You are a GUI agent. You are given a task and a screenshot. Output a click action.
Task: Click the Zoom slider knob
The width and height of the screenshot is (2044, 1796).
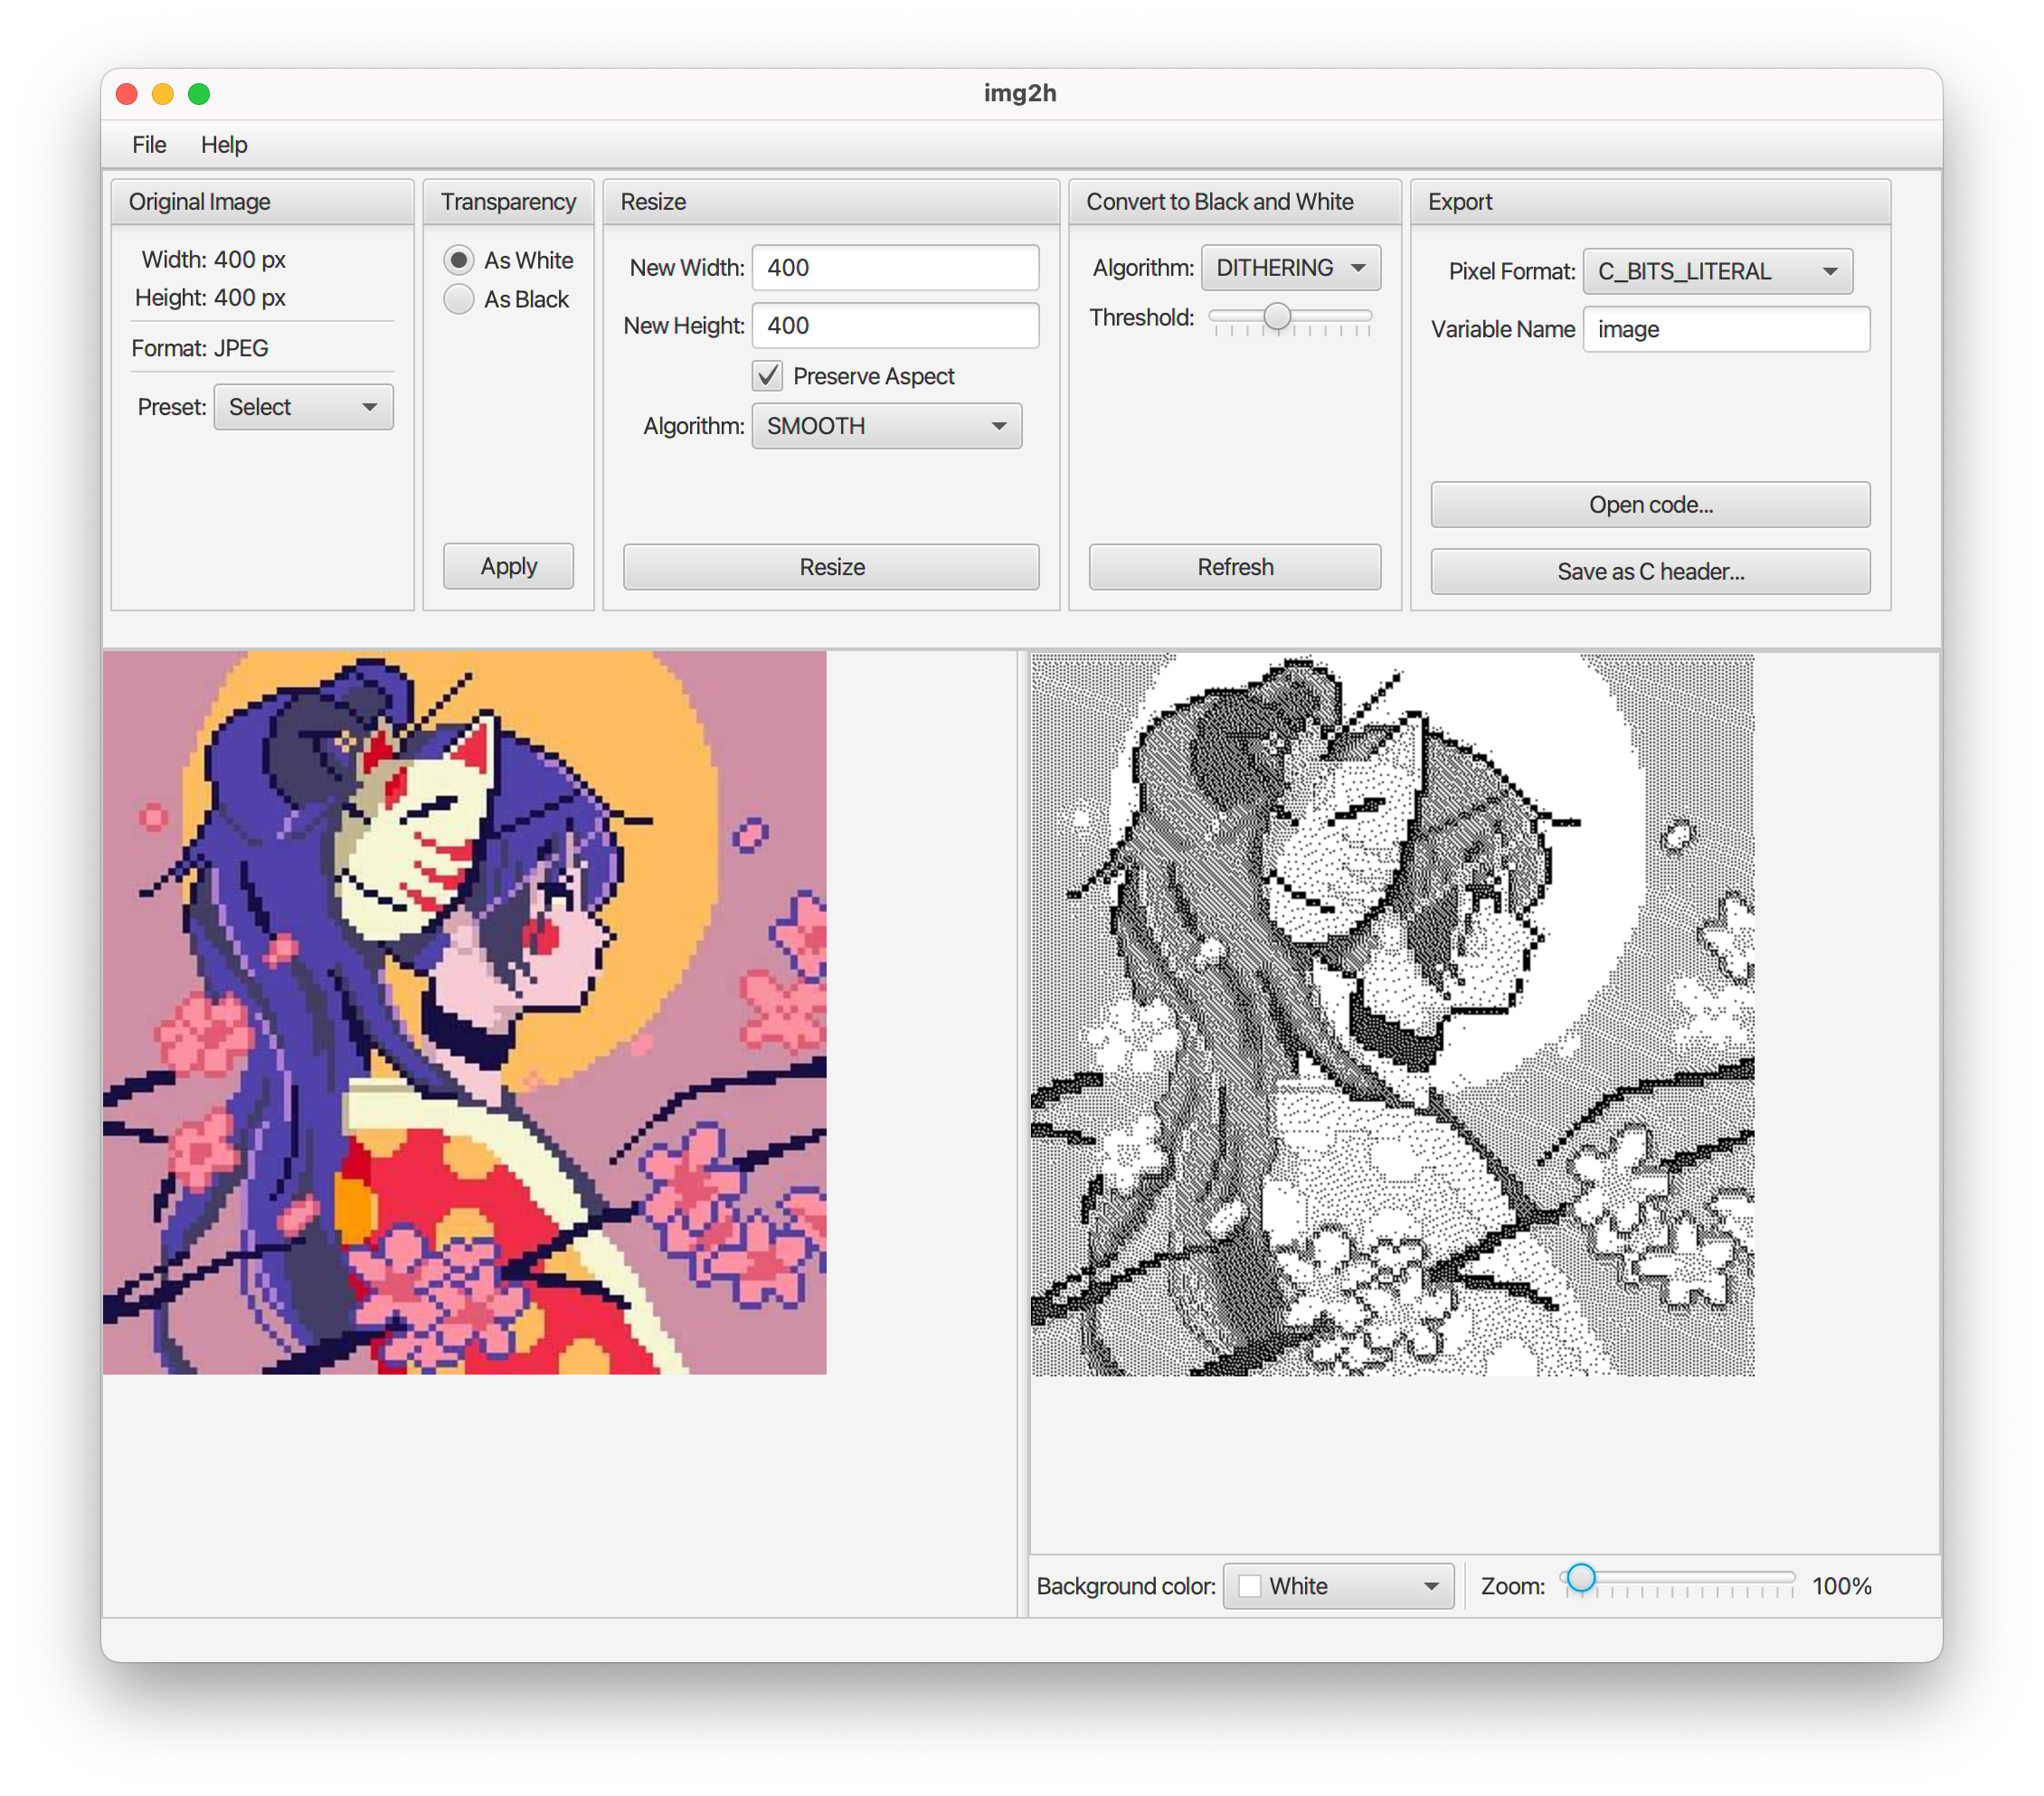(x=1581, y=1578)
